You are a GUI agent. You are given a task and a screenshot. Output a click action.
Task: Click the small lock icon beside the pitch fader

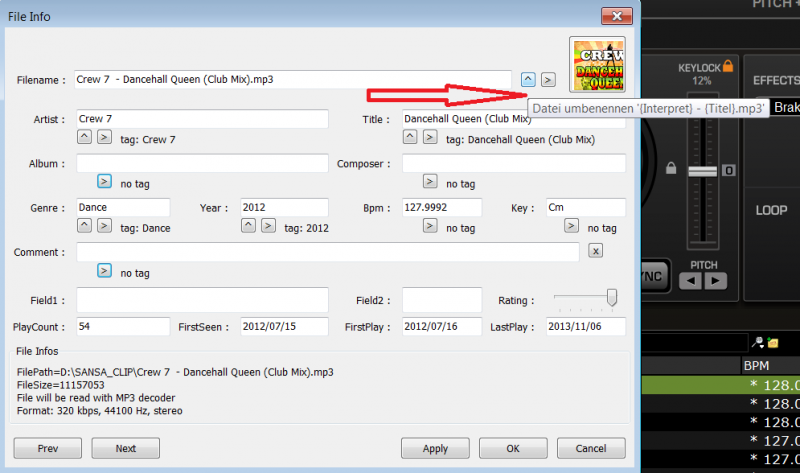click(x=671, y=168)
